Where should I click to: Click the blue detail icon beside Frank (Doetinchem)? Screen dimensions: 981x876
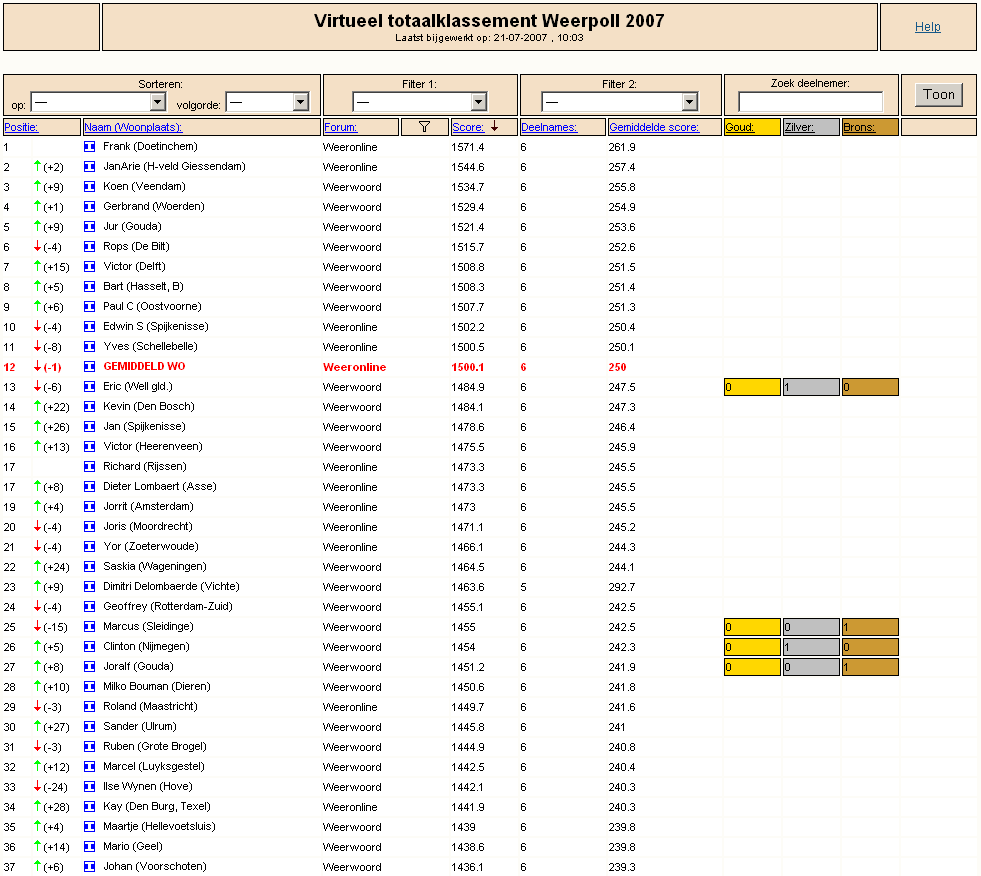(89, 146)
